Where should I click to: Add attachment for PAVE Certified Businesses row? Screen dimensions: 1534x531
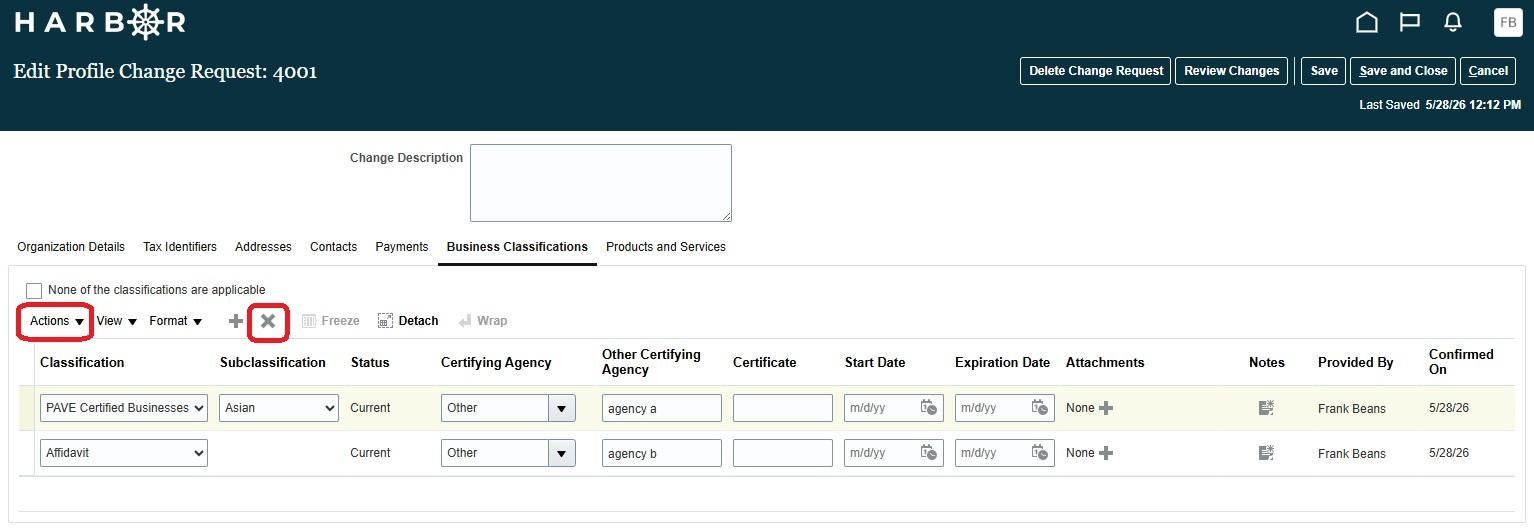point(1106,408)
